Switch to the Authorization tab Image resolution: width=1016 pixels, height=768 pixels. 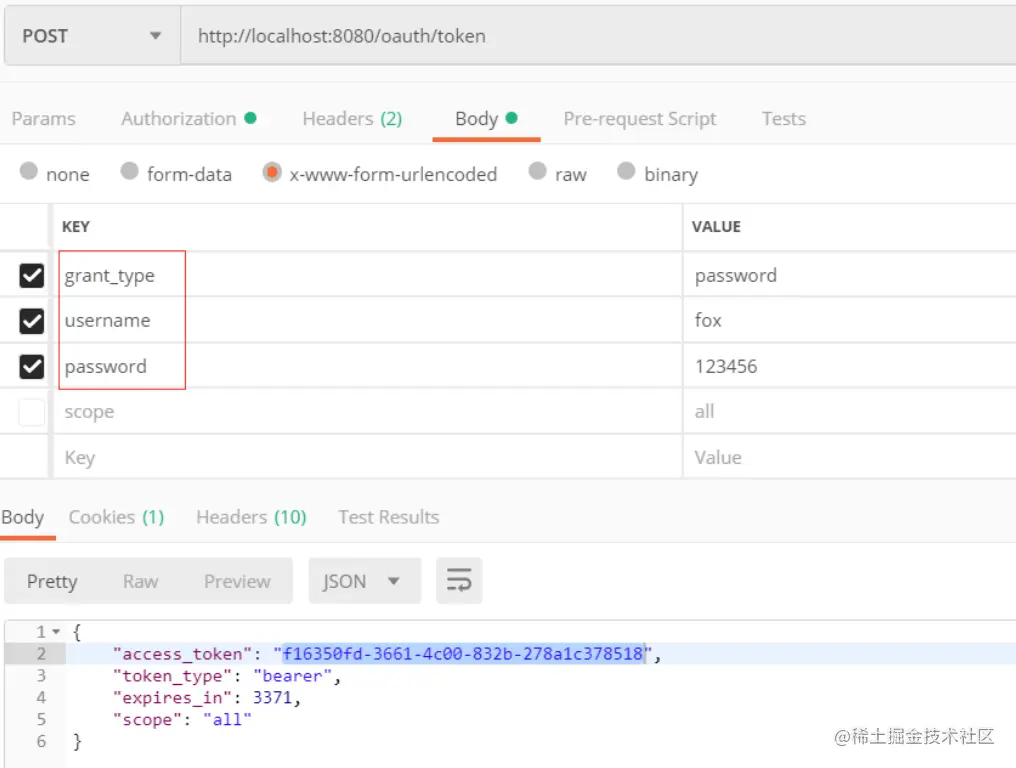189,119
